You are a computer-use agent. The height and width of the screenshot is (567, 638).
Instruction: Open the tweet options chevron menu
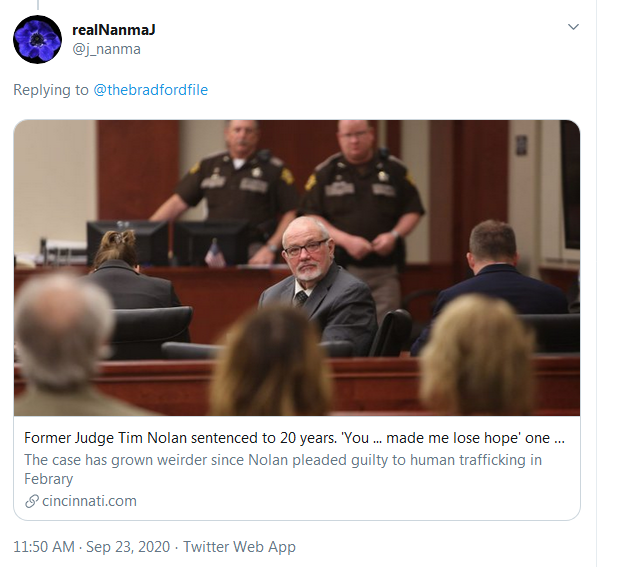click(x=573, y=27)
